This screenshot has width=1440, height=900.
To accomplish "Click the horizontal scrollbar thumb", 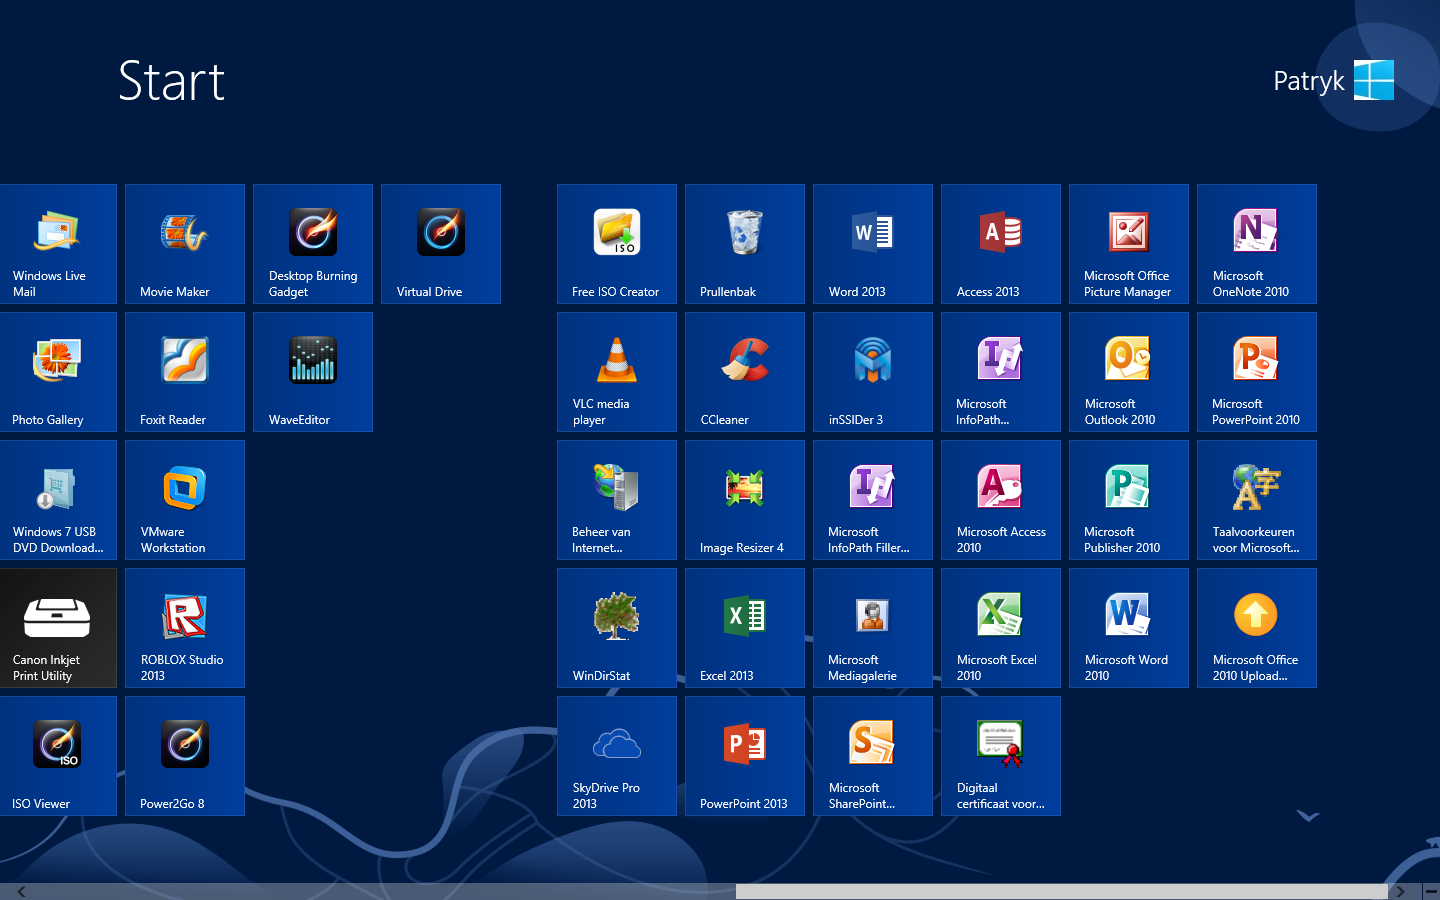I will (x=1061, y=891).
